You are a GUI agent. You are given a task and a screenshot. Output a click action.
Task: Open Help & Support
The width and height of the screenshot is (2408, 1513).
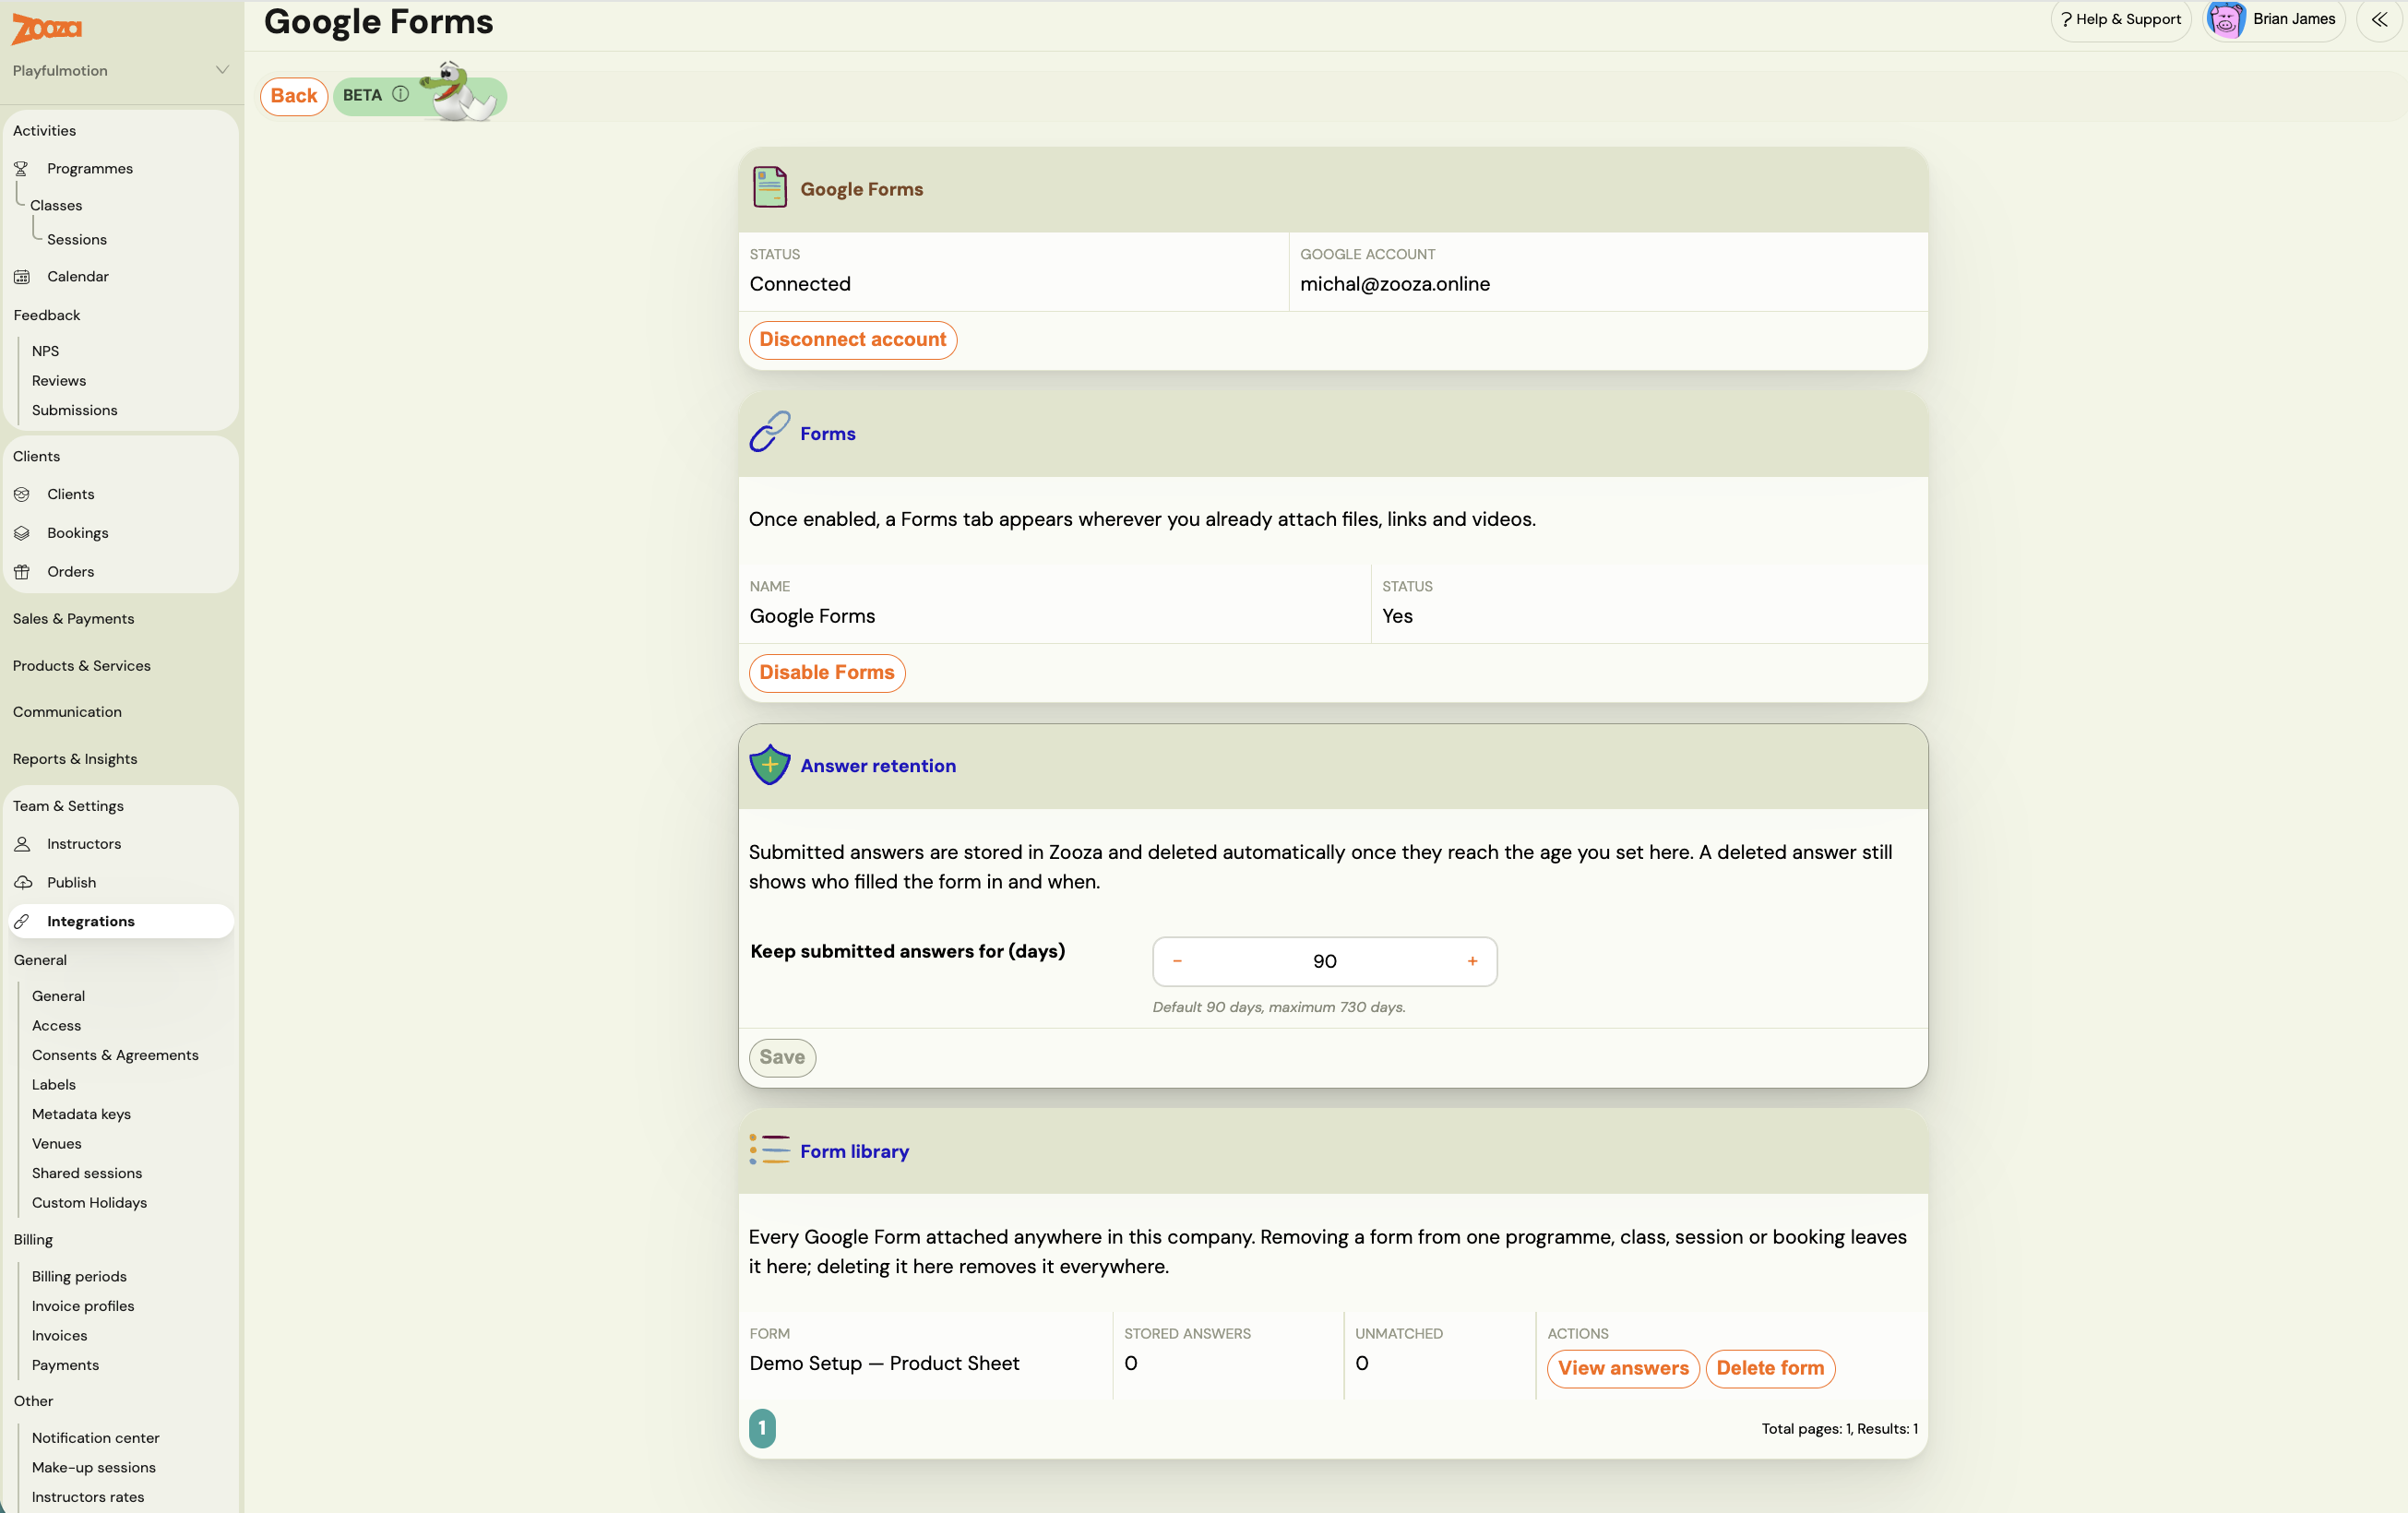[x=2120, y=19]
